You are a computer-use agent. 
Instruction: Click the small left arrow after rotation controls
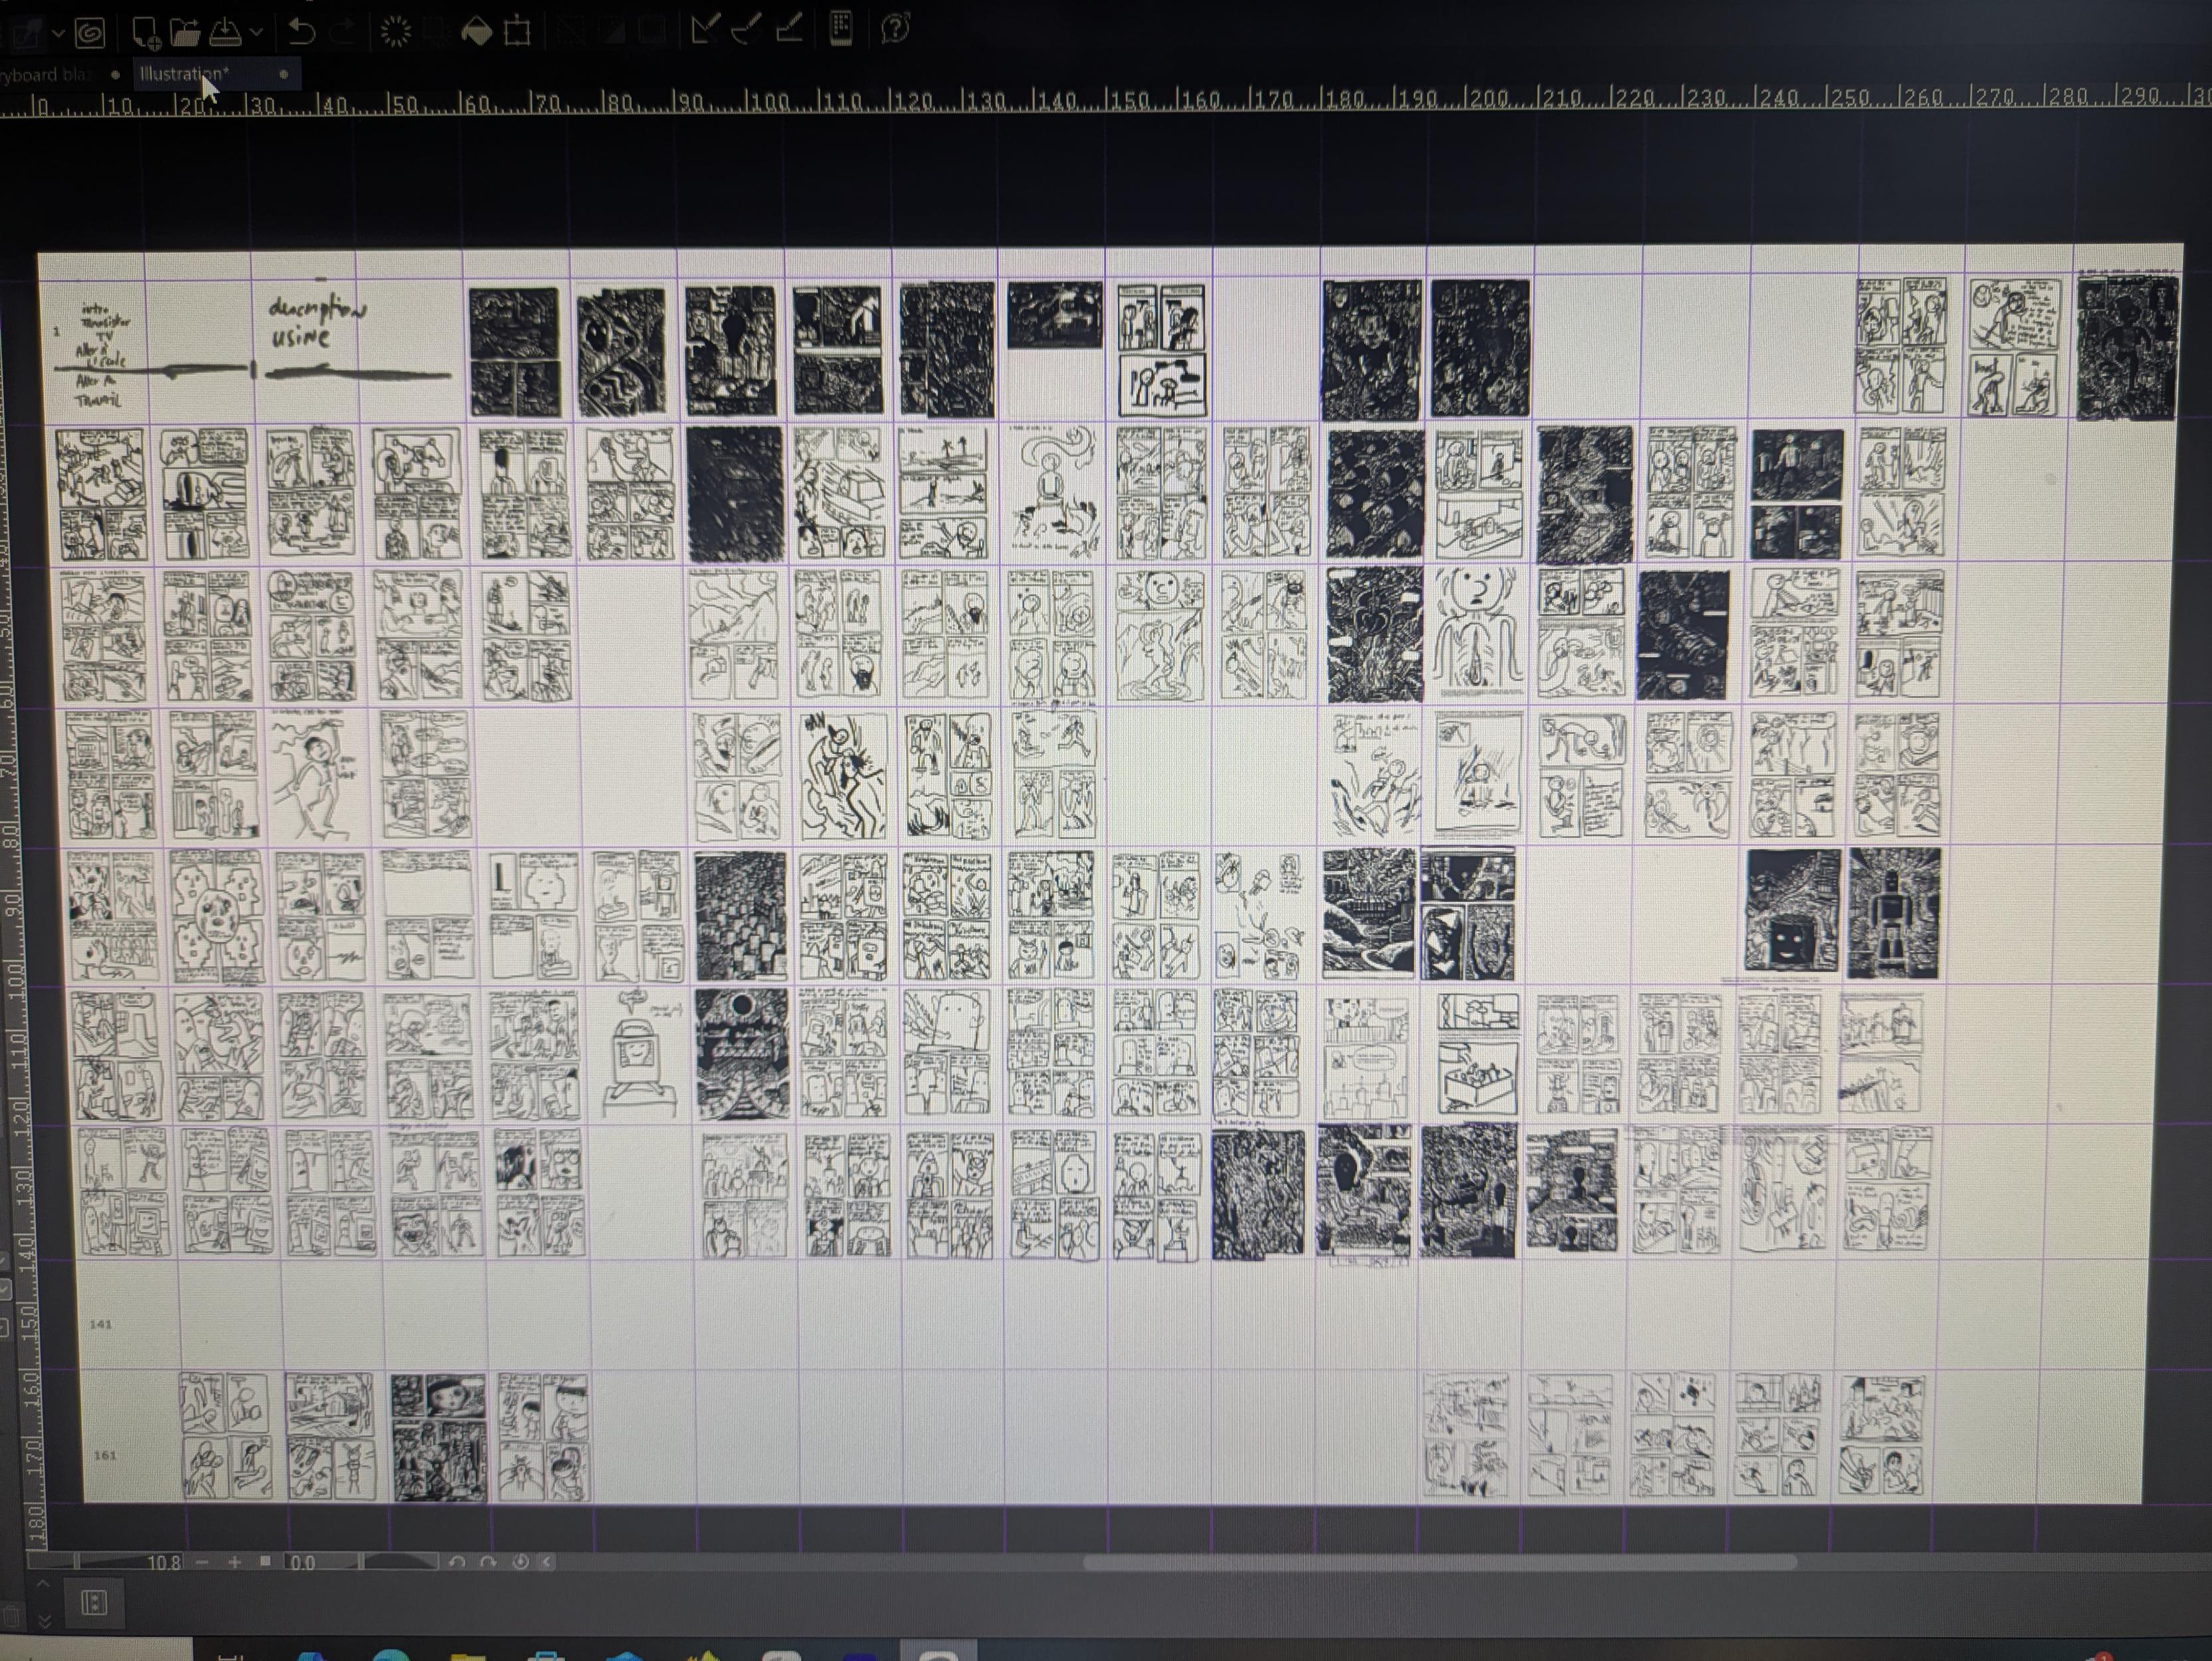click(547, 1562)
